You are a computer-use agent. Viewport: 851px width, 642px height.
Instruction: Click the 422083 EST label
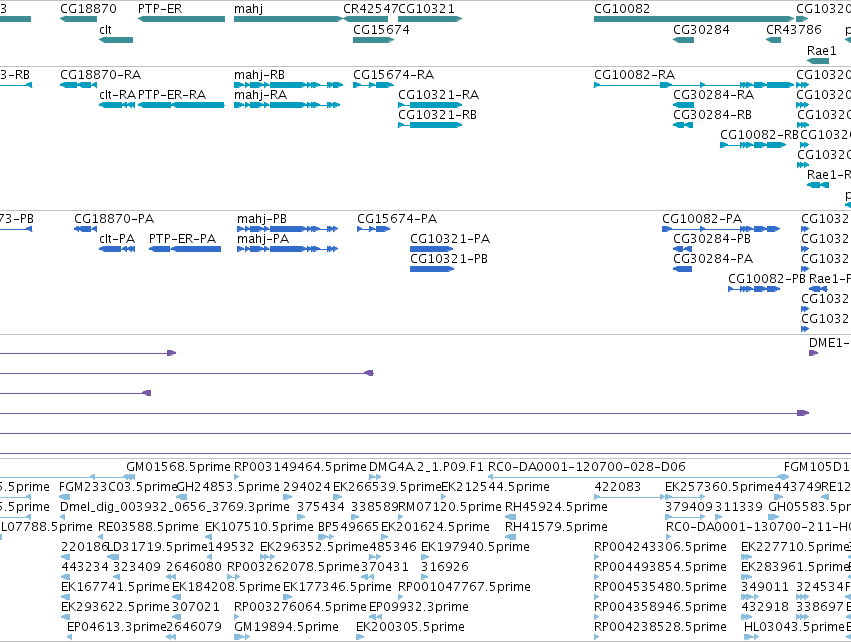pyautogui.click(x=618, y=487)
